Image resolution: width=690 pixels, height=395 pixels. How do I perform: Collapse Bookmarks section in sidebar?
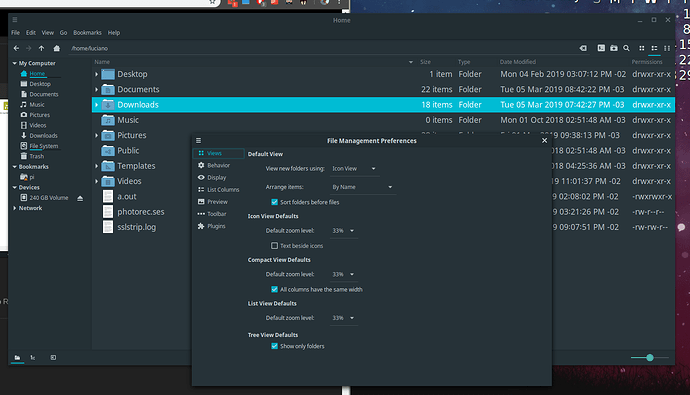tap(15, 167)
